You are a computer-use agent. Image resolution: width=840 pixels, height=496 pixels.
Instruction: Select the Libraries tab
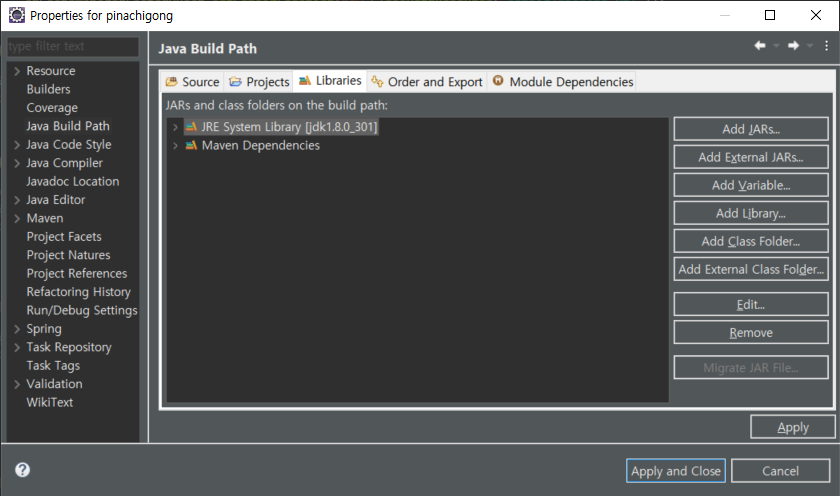330,81
